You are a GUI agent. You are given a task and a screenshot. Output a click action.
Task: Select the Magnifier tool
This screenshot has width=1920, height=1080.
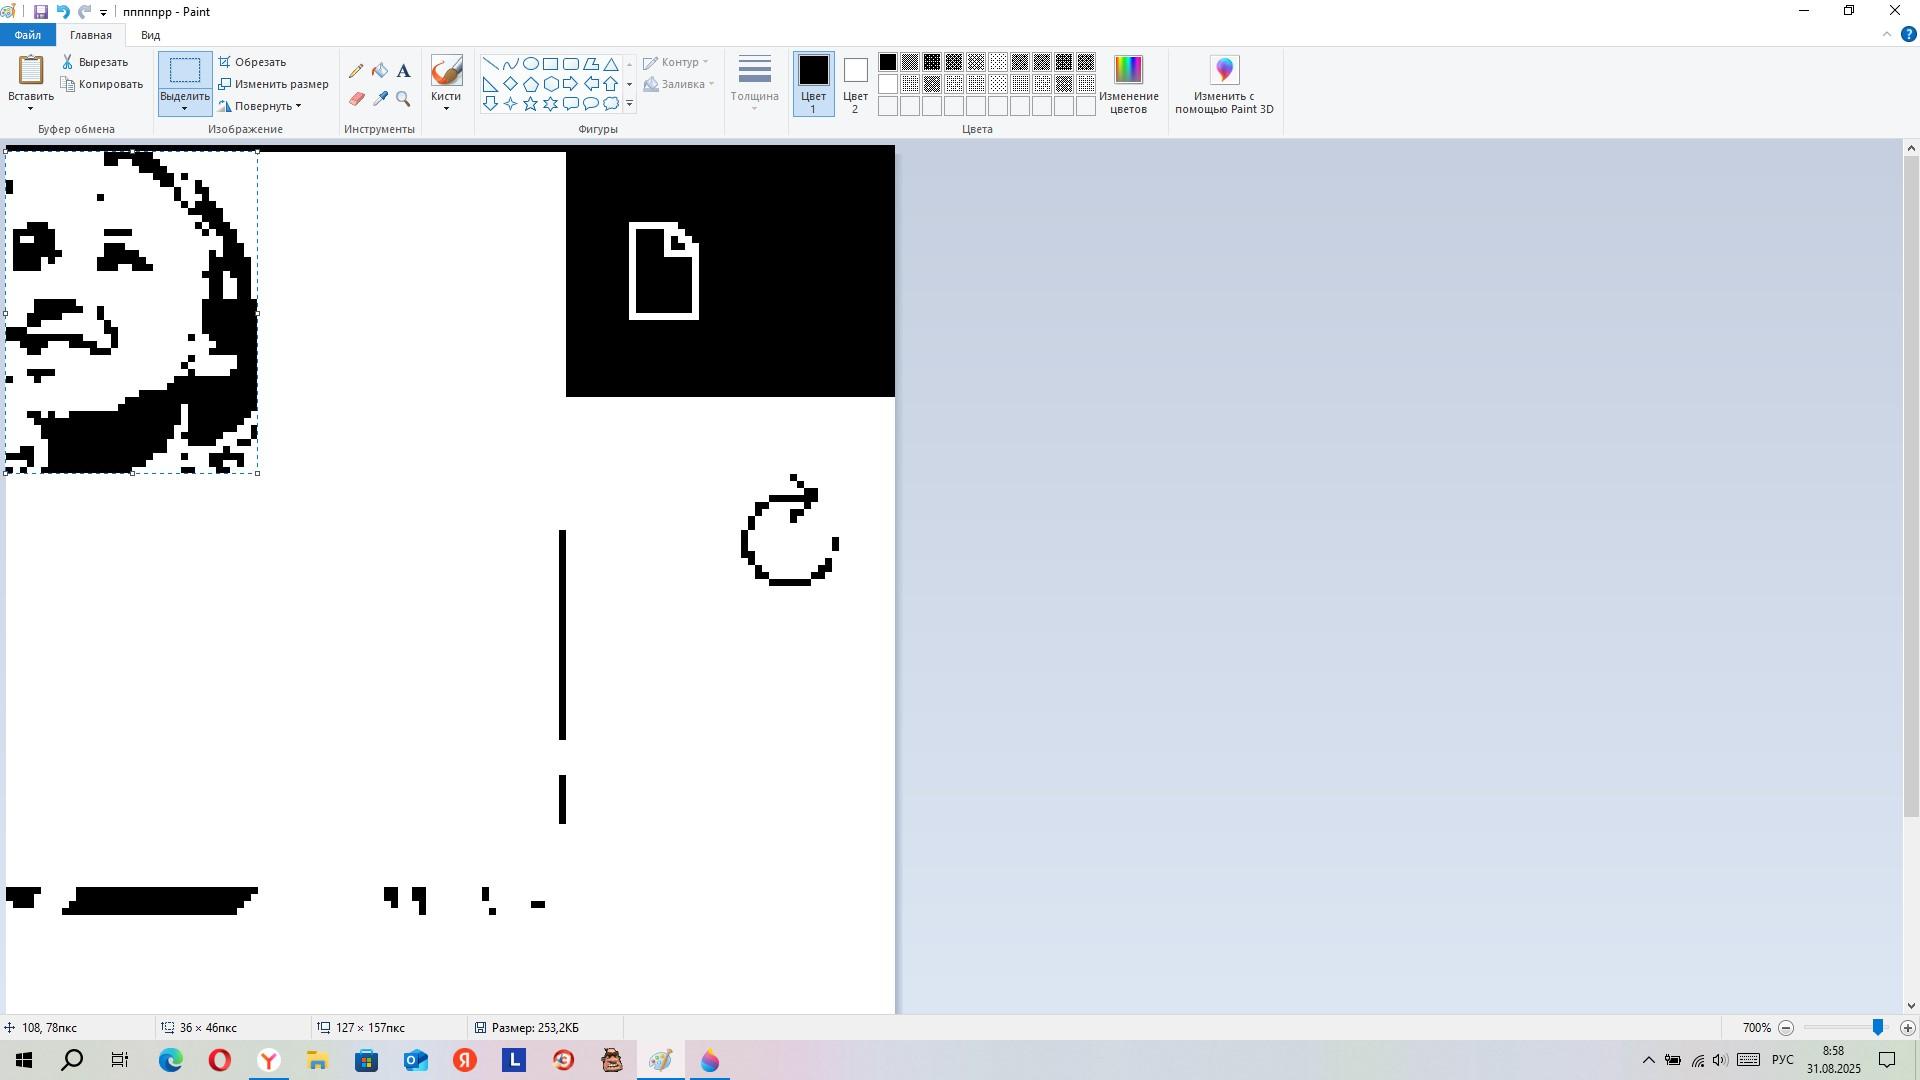point(403,99)
